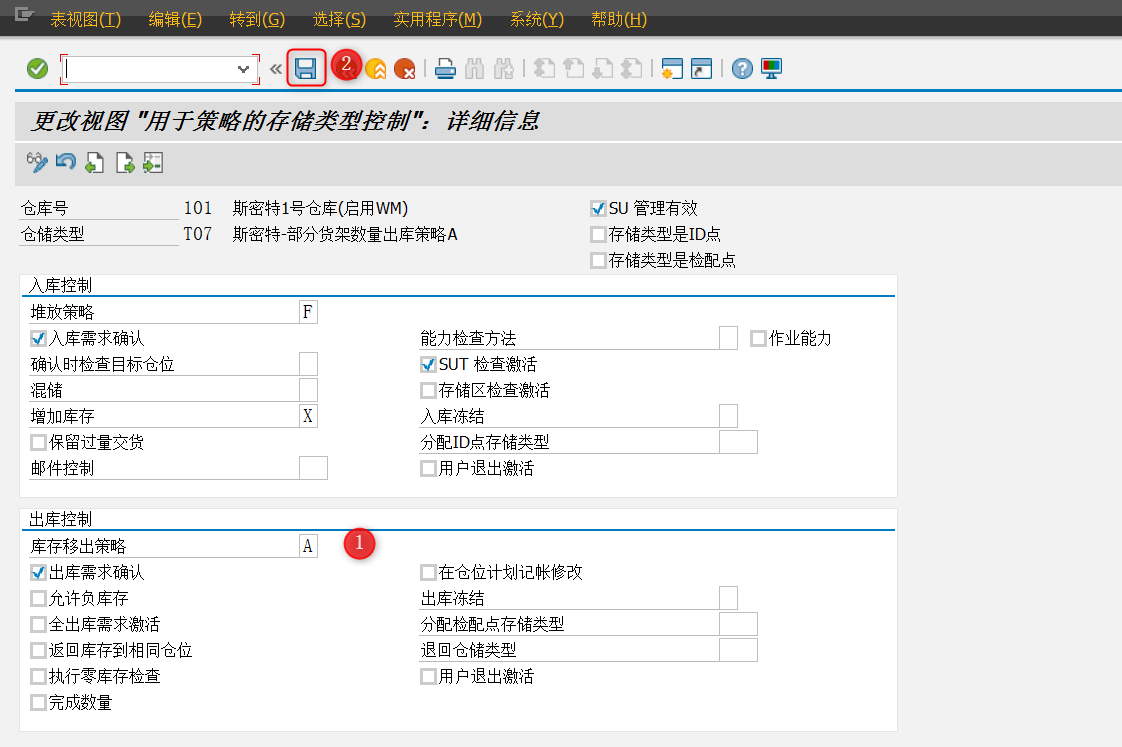Image resolution: width=1122 pixels, height=747 pixels.
Task: Enable 作业能力 checkbox
Action: point(758,338)
